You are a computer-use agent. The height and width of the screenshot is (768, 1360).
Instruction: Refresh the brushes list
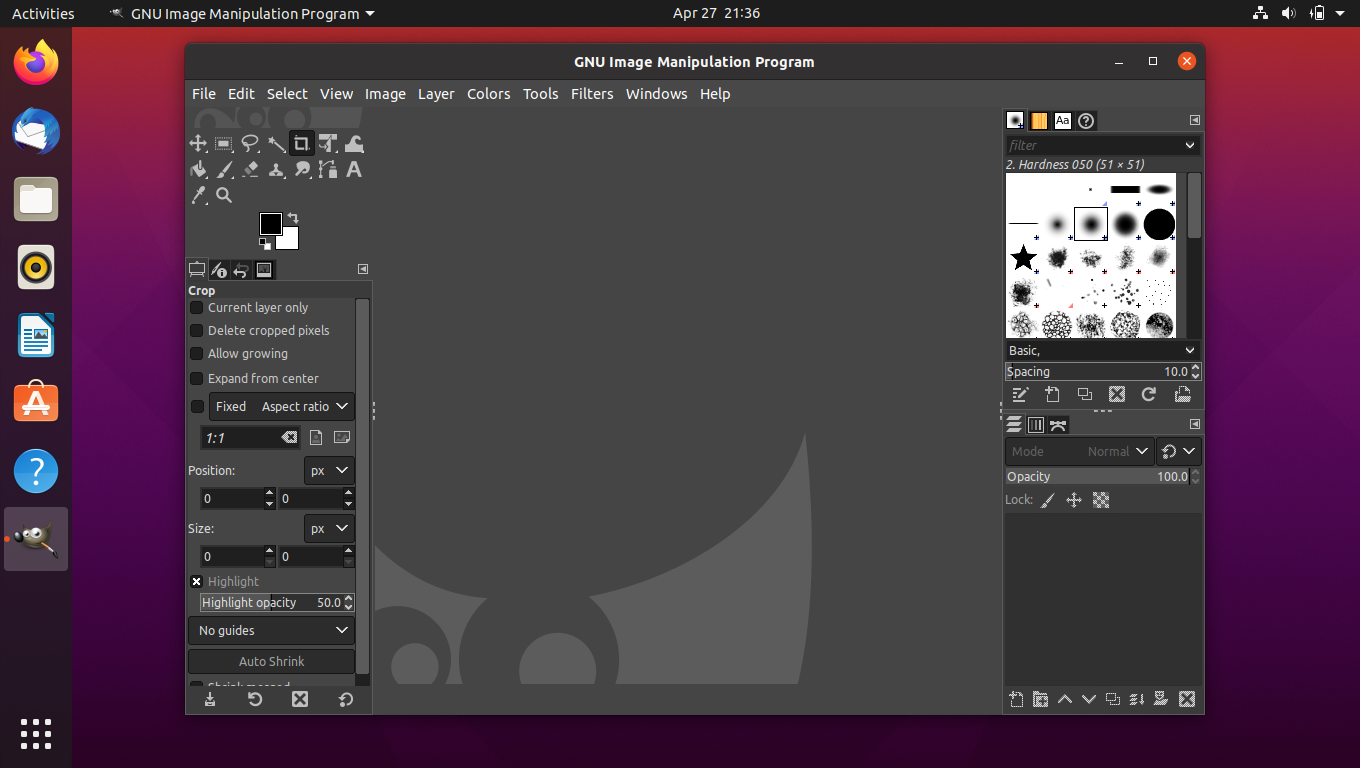coord(1148,394)
